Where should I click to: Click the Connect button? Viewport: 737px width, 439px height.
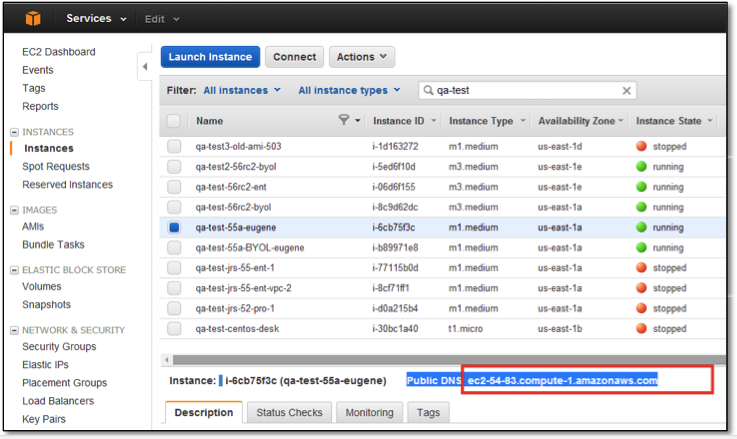(295, 57)
